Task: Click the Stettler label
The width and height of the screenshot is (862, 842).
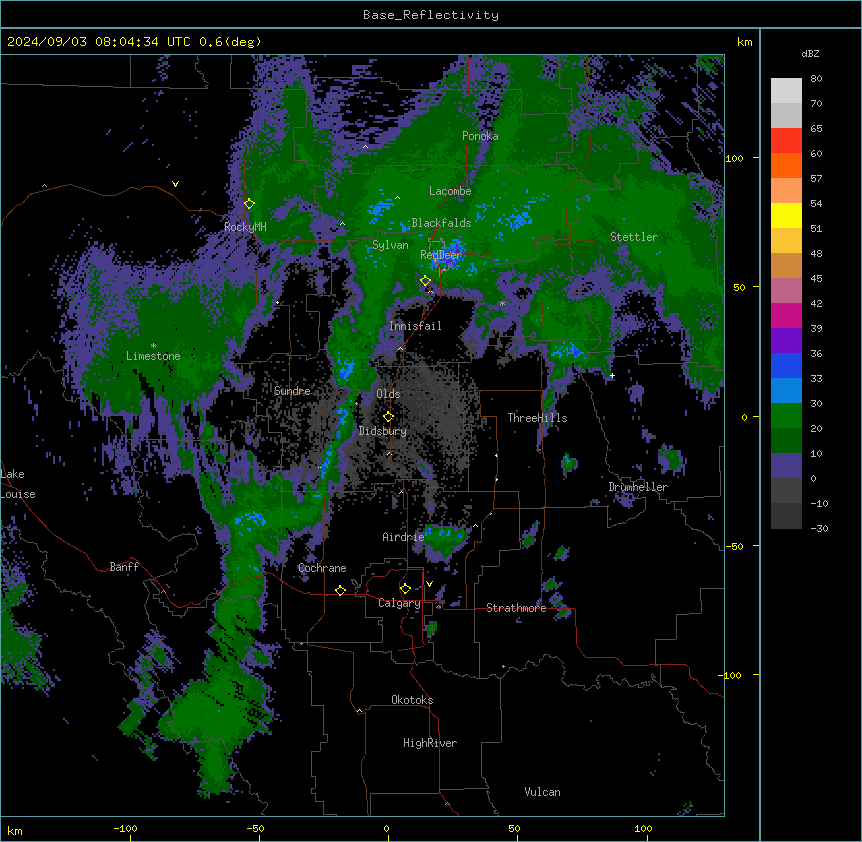Action: (634, 237)
